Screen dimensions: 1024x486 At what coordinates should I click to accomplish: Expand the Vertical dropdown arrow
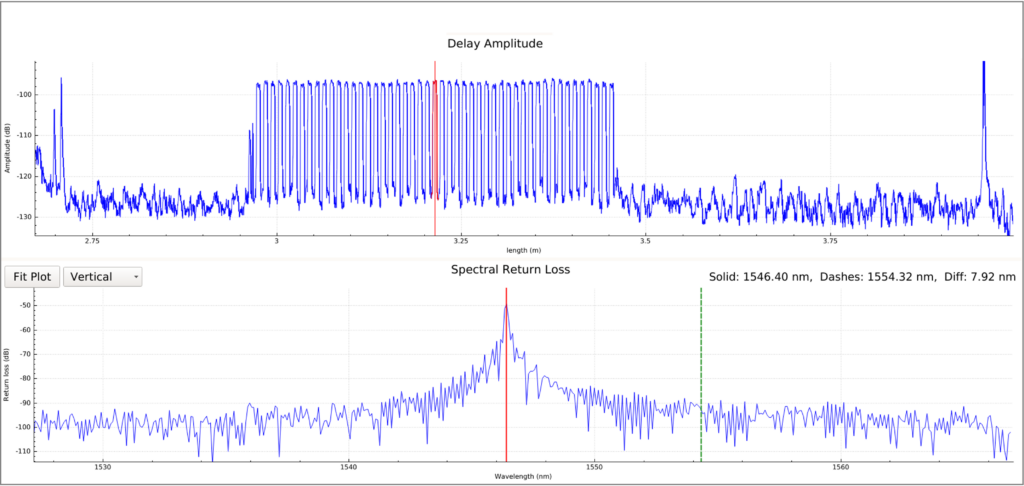pyautogui.click(x=135, y=277)
